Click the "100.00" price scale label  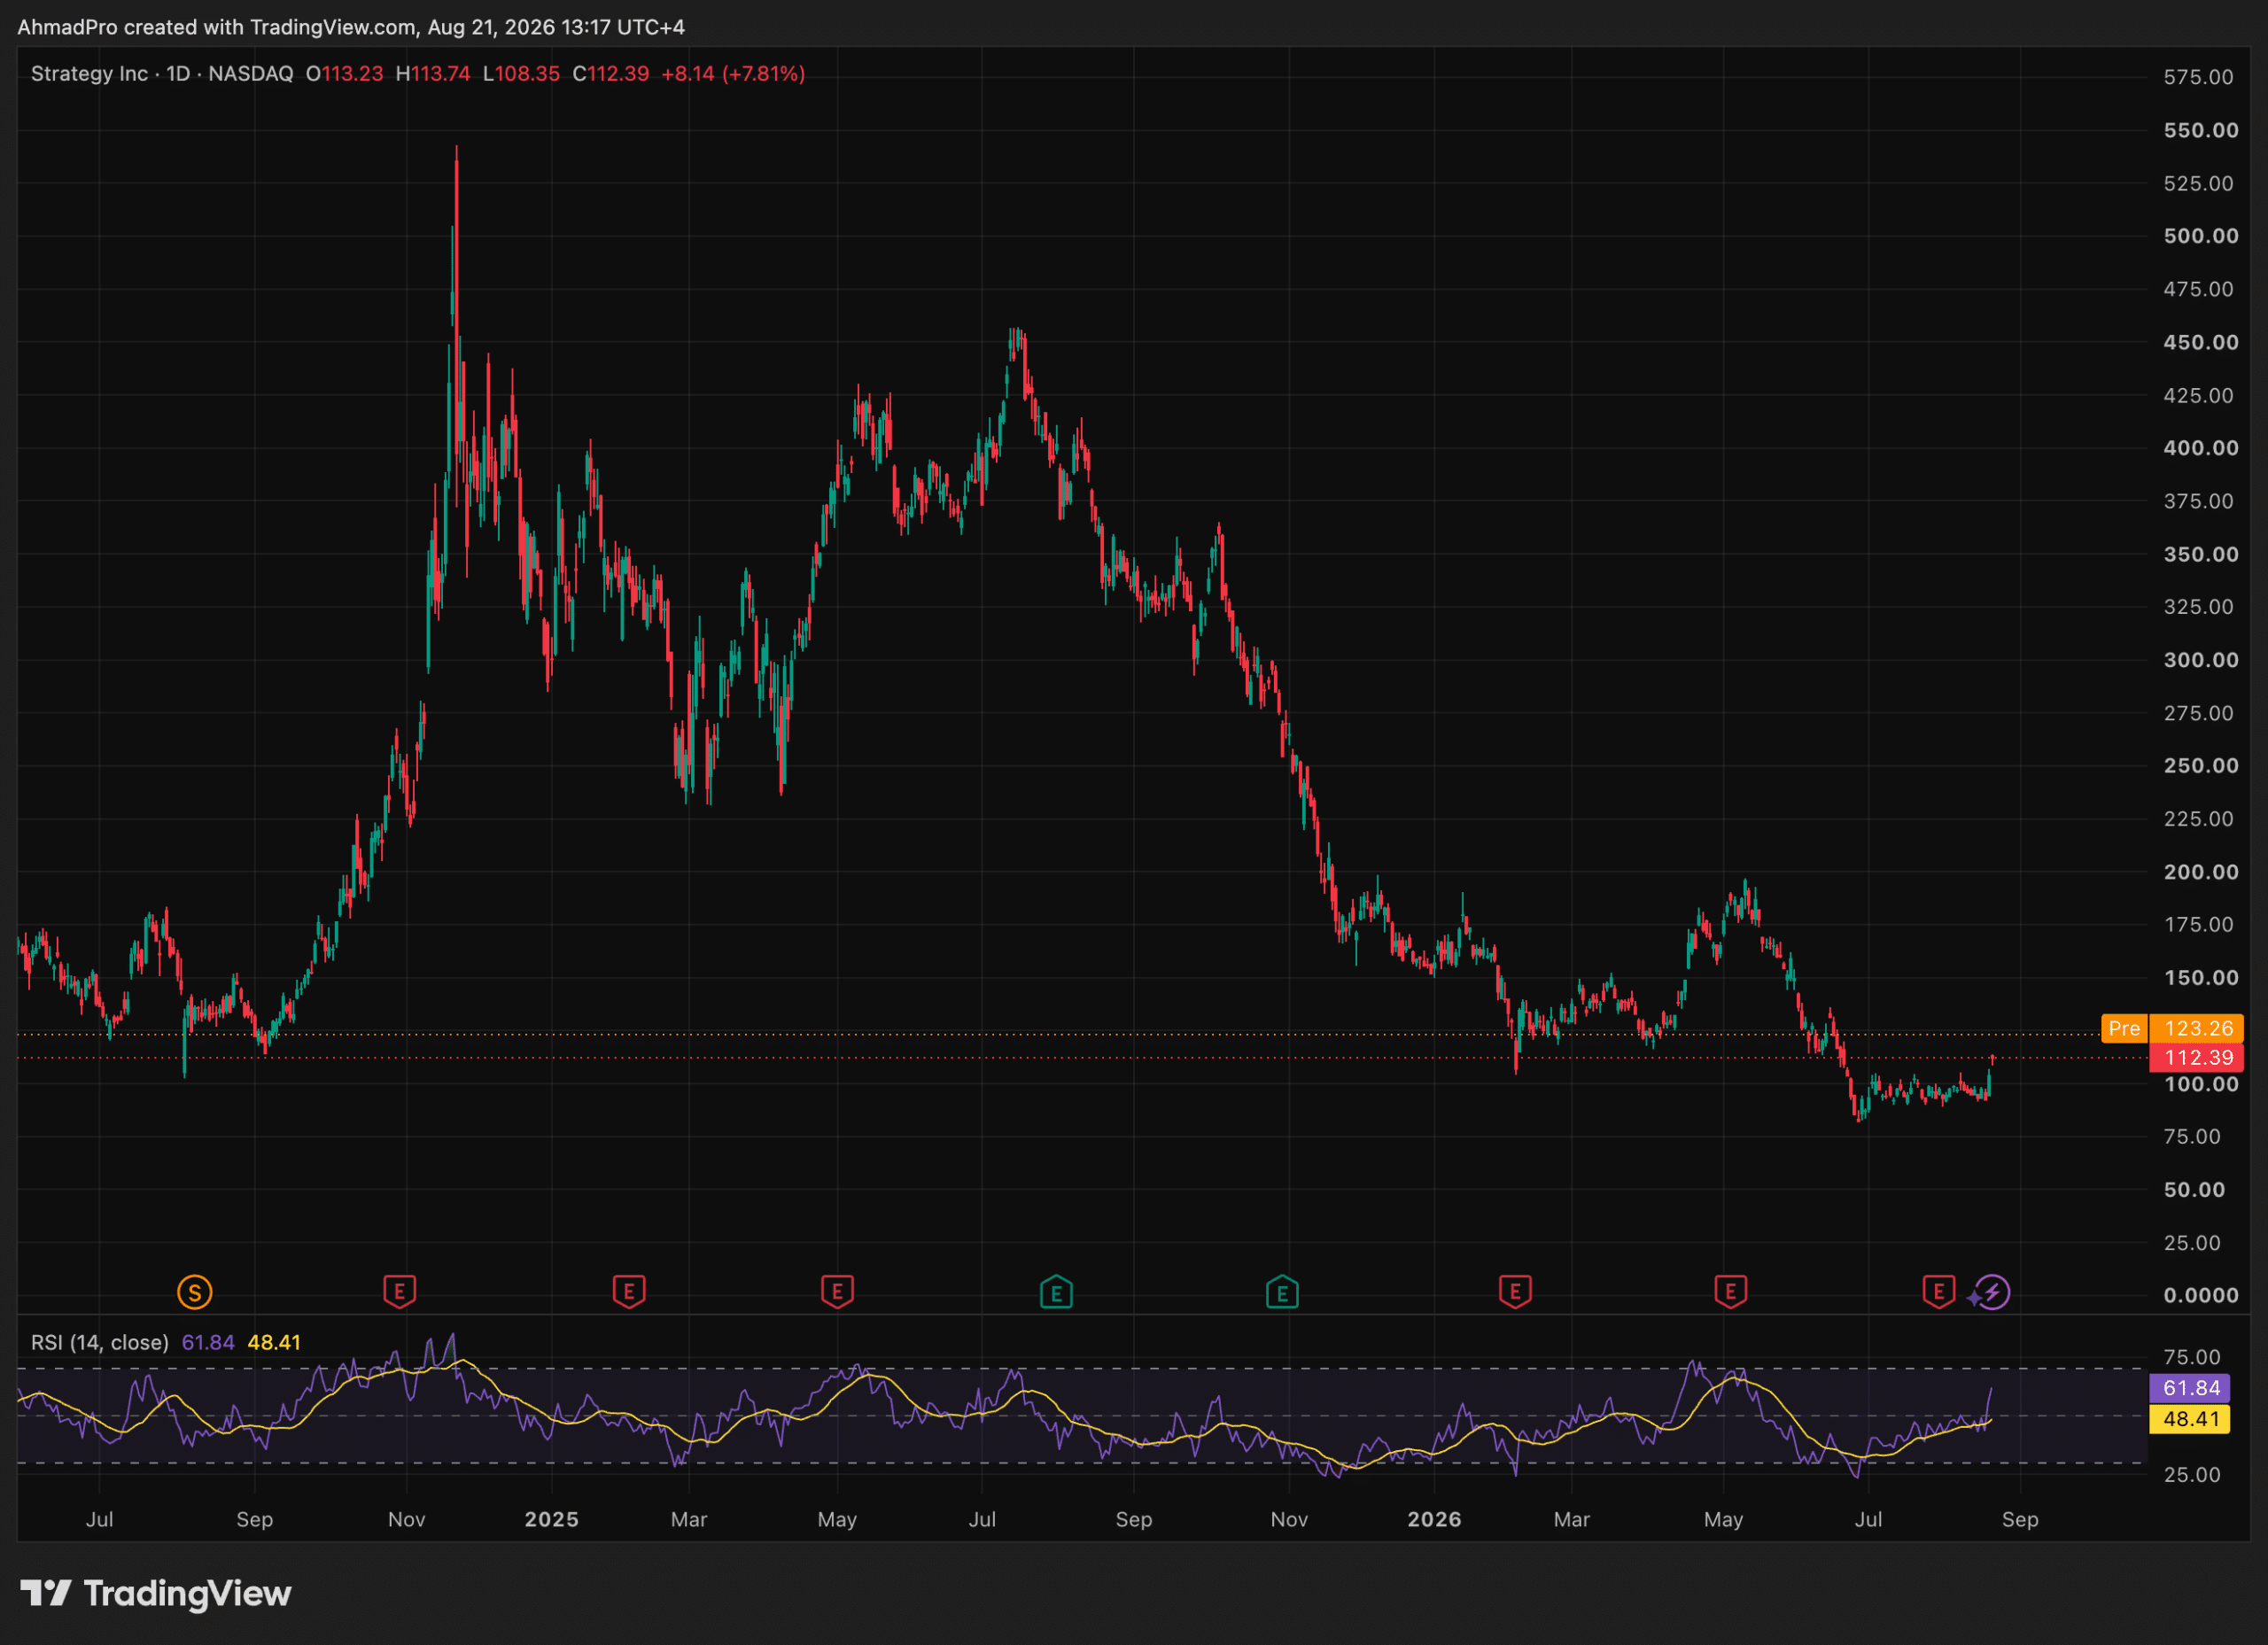pos(2201,1084)
